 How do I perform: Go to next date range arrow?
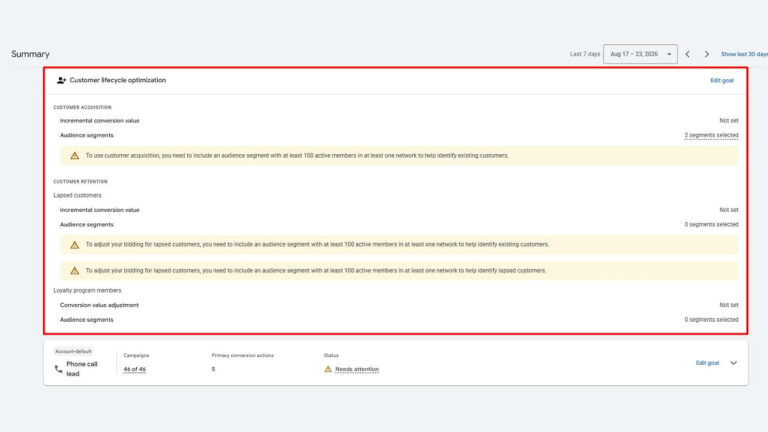click(706, 54)
